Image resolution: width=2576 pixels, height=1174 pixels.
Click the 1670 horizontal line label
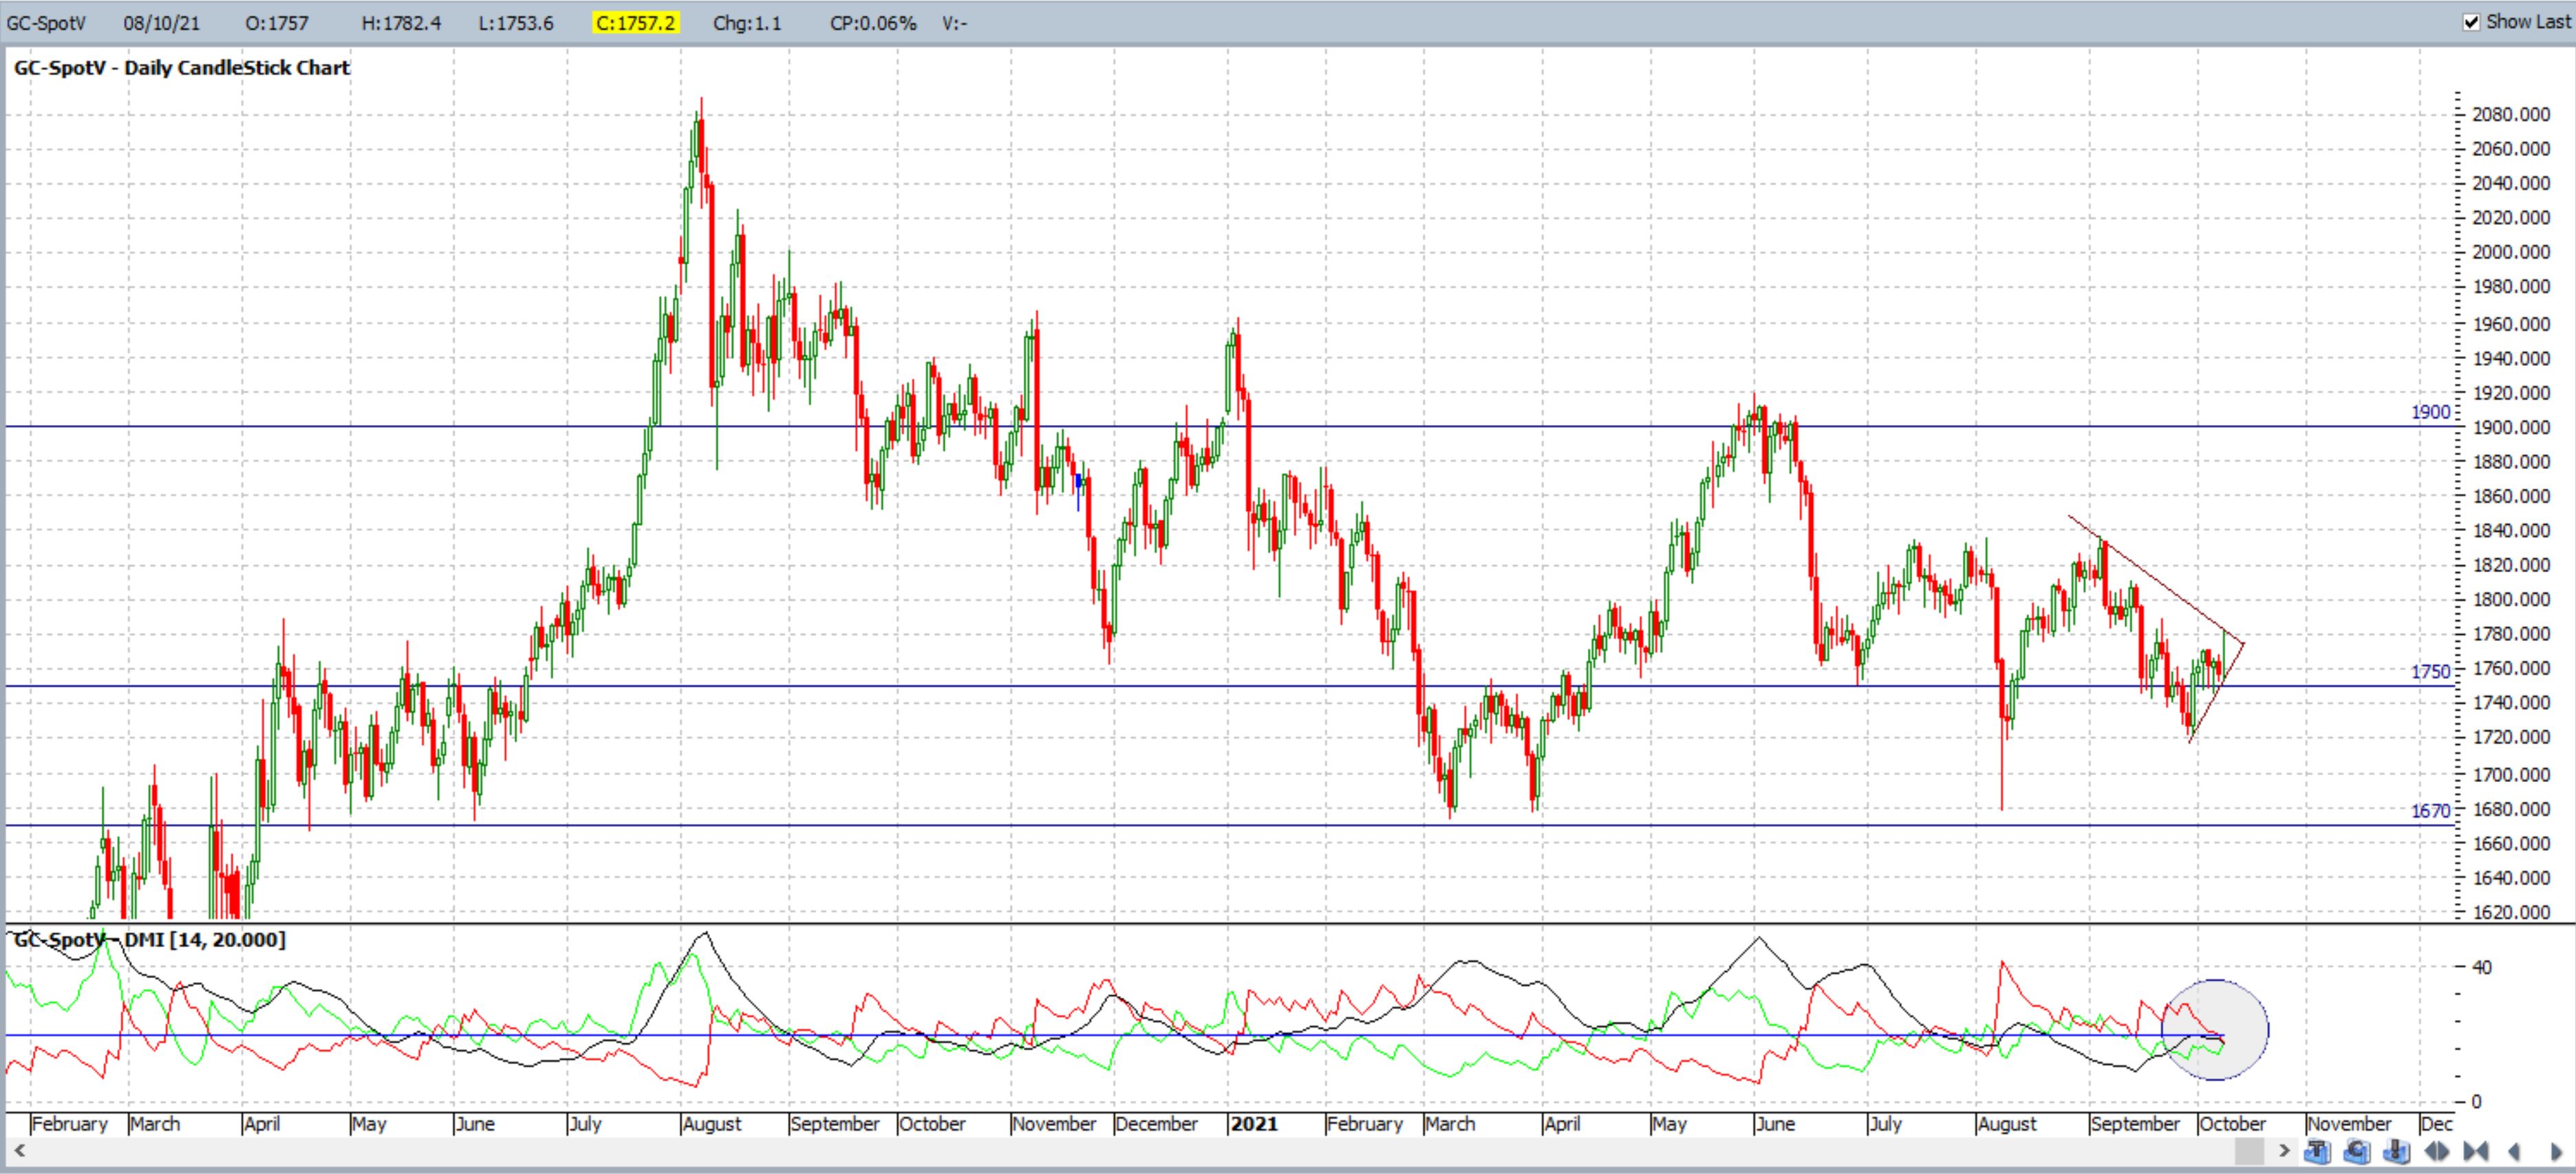(2430, 811)
